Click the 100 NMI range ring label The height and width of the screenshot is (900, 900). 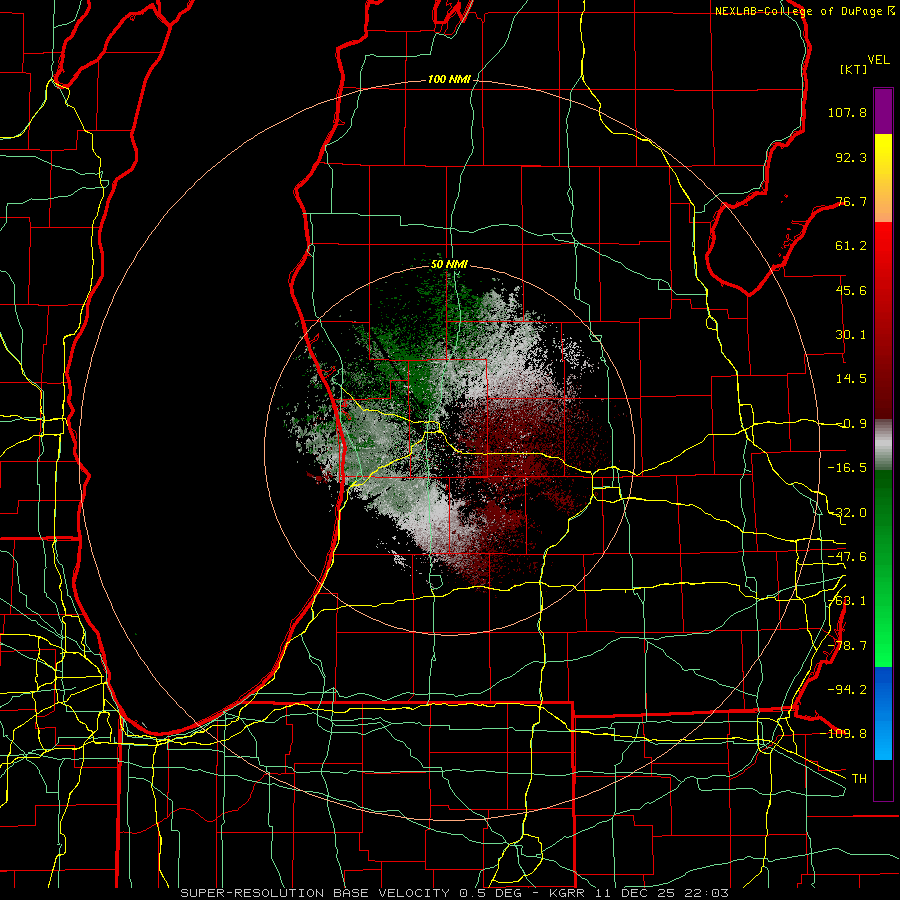(449, 79)
